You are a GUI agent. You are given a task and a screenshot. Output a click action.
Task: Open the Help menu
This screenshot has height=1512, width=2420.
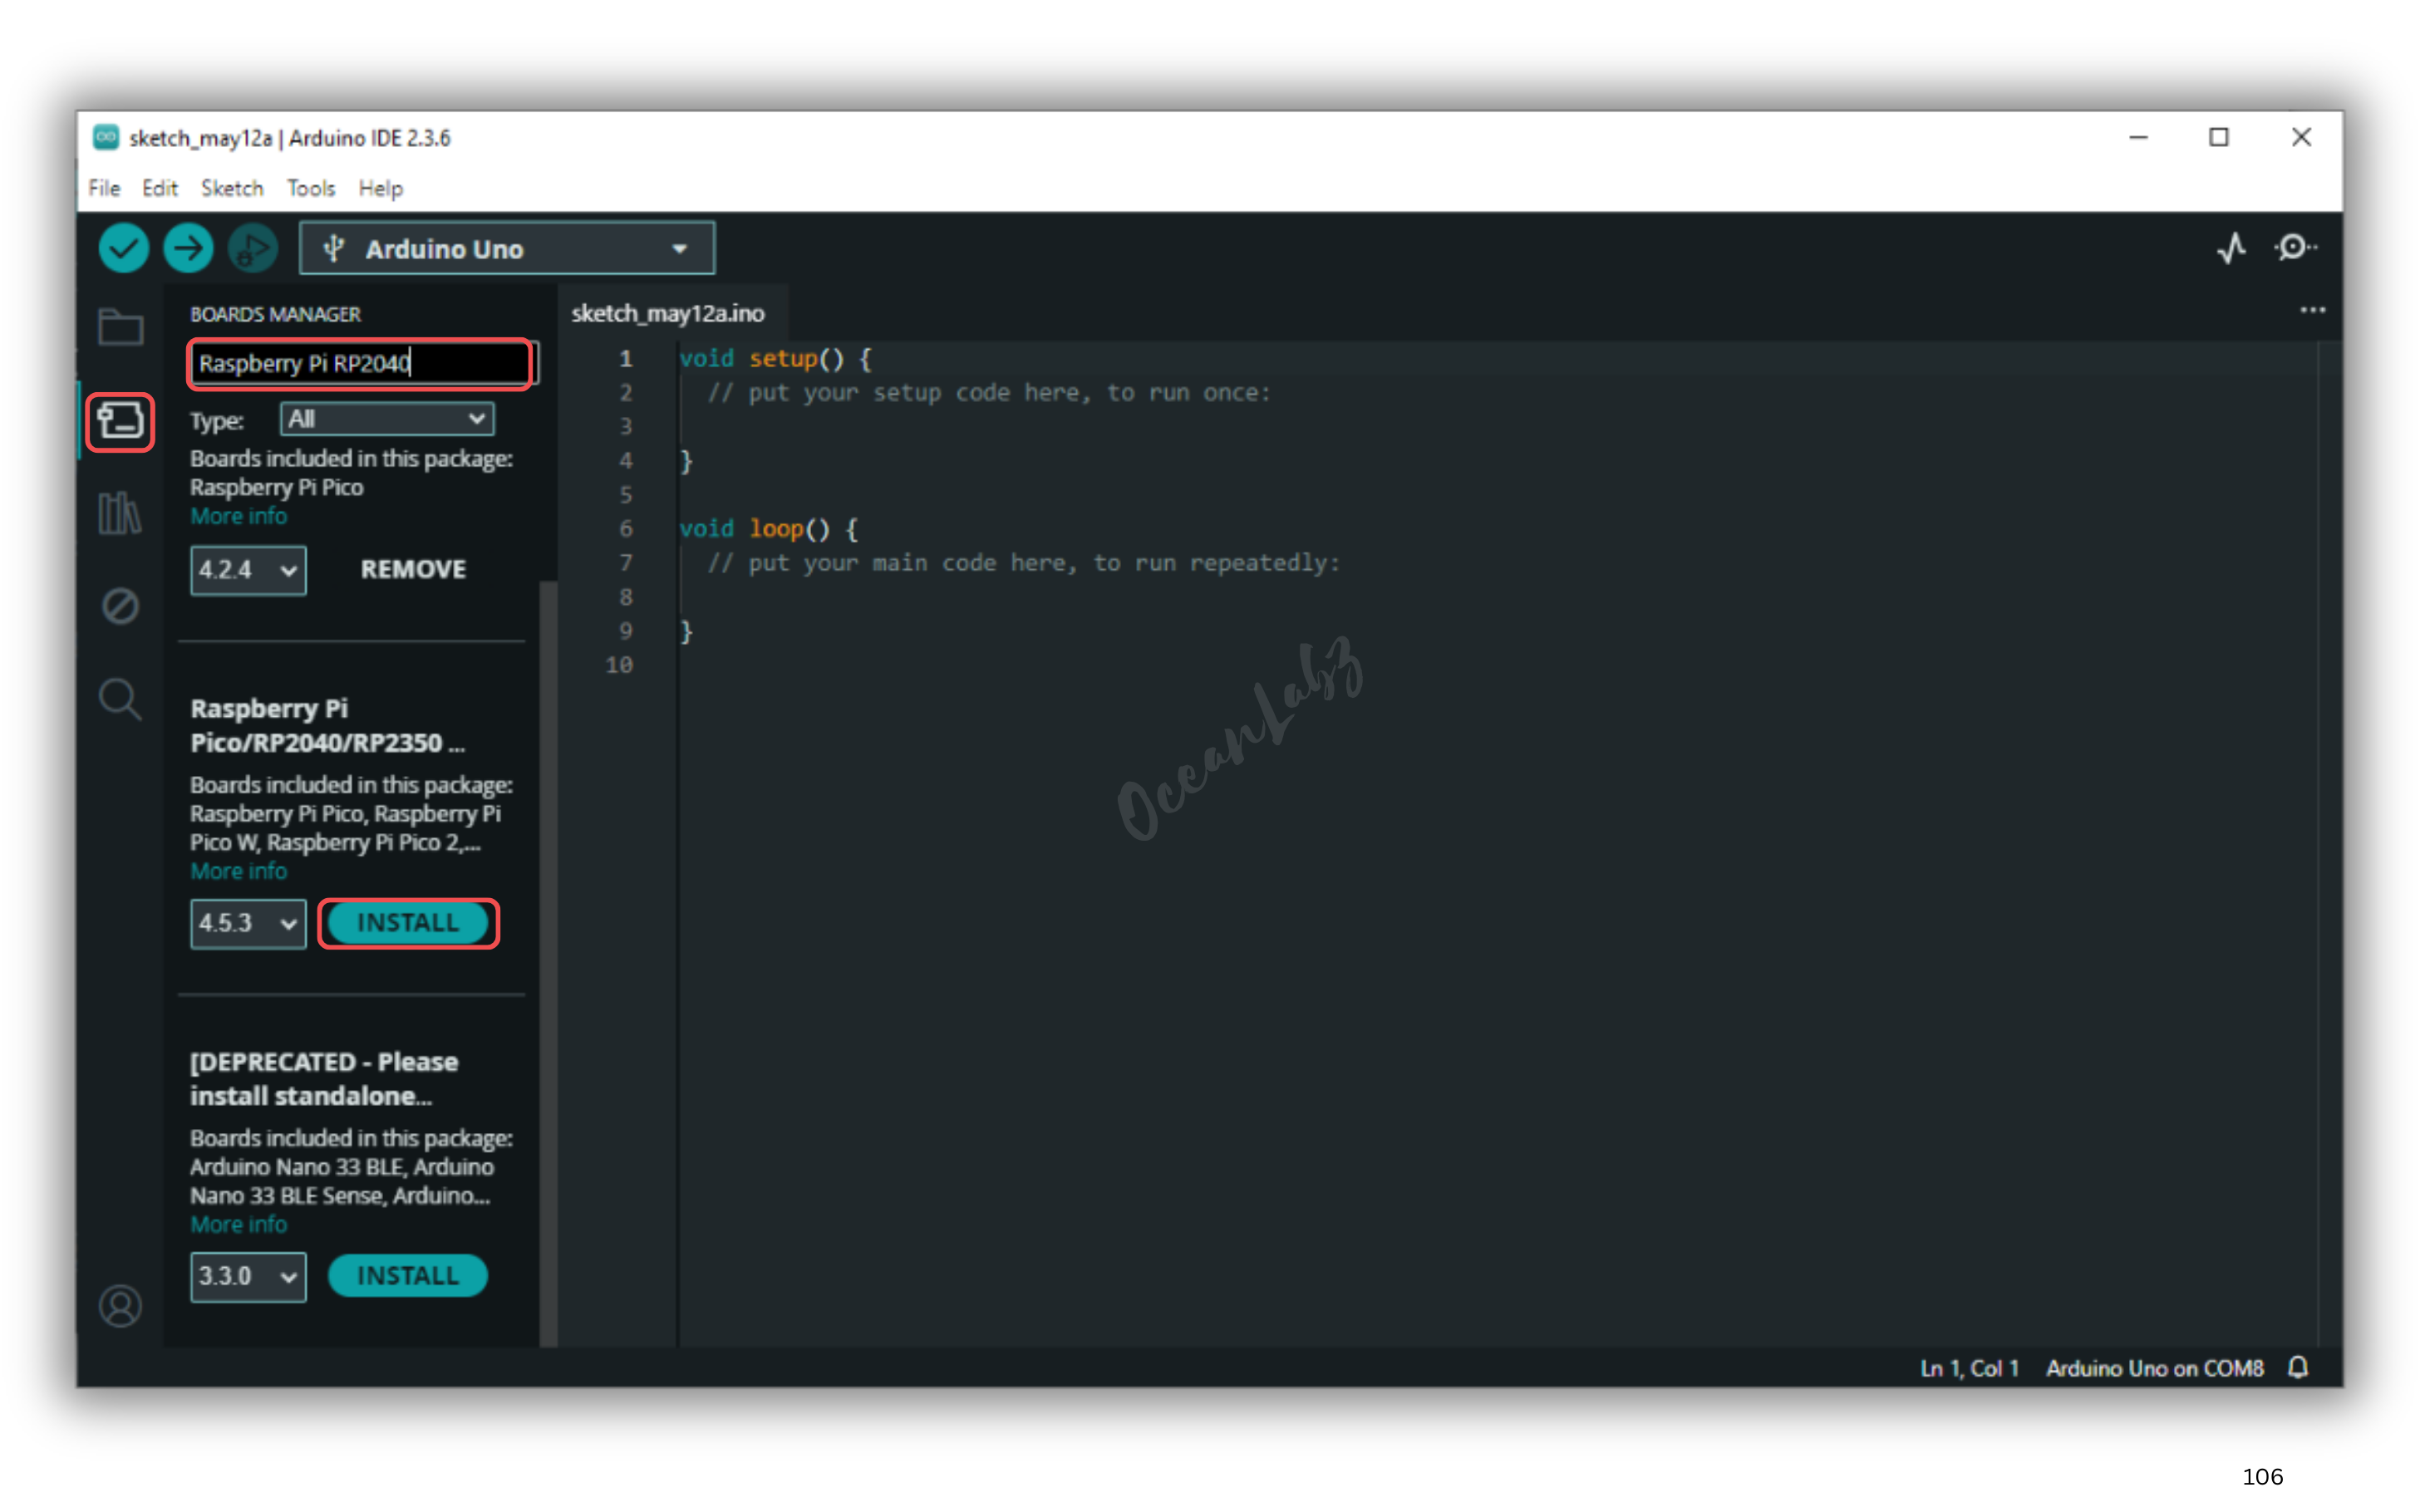coord(381,188)
